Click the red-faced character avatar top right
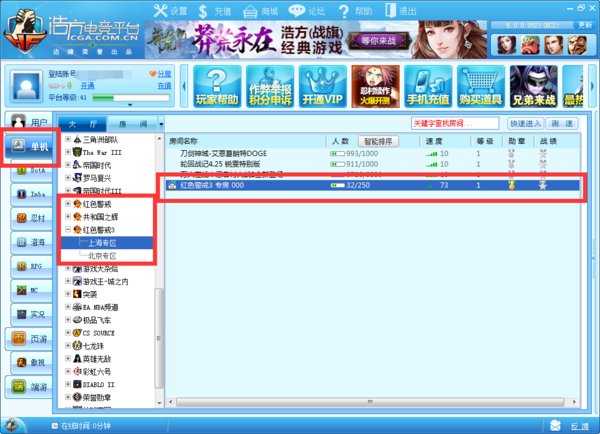 (530, 45)
